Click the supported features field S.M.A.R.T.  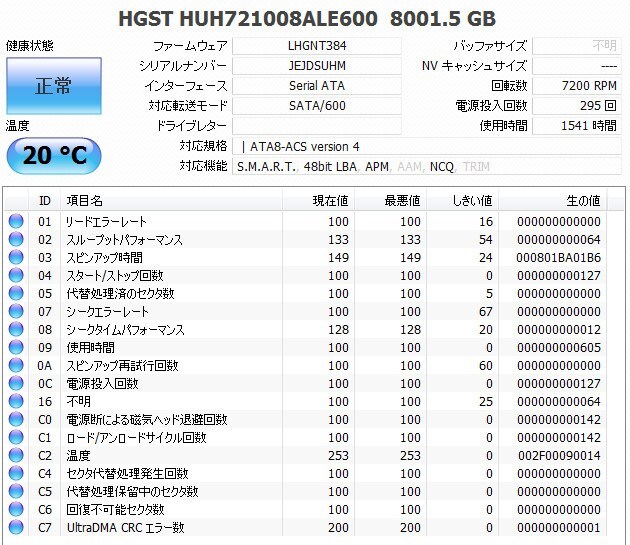(x=427, y=166)
